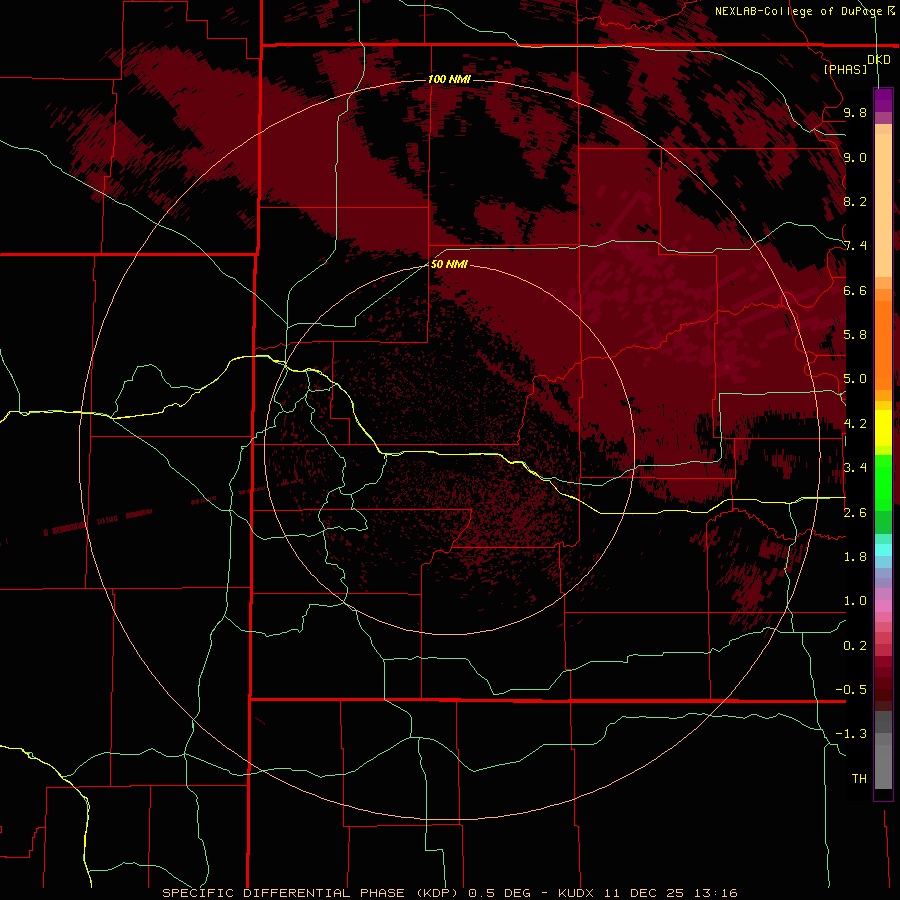The width and height of the screenshot is (900, 900).
Task: Click the 2.6 value on the color scale
Action: pyautogui.click(x=855, y=513)
